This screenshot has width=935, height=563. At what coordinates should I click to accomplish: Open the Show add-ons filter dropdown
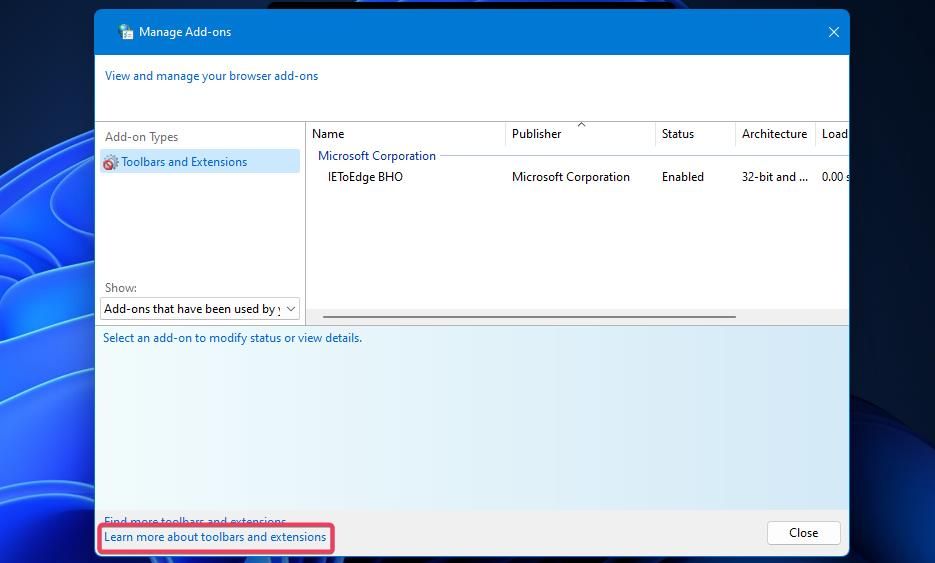200,309
